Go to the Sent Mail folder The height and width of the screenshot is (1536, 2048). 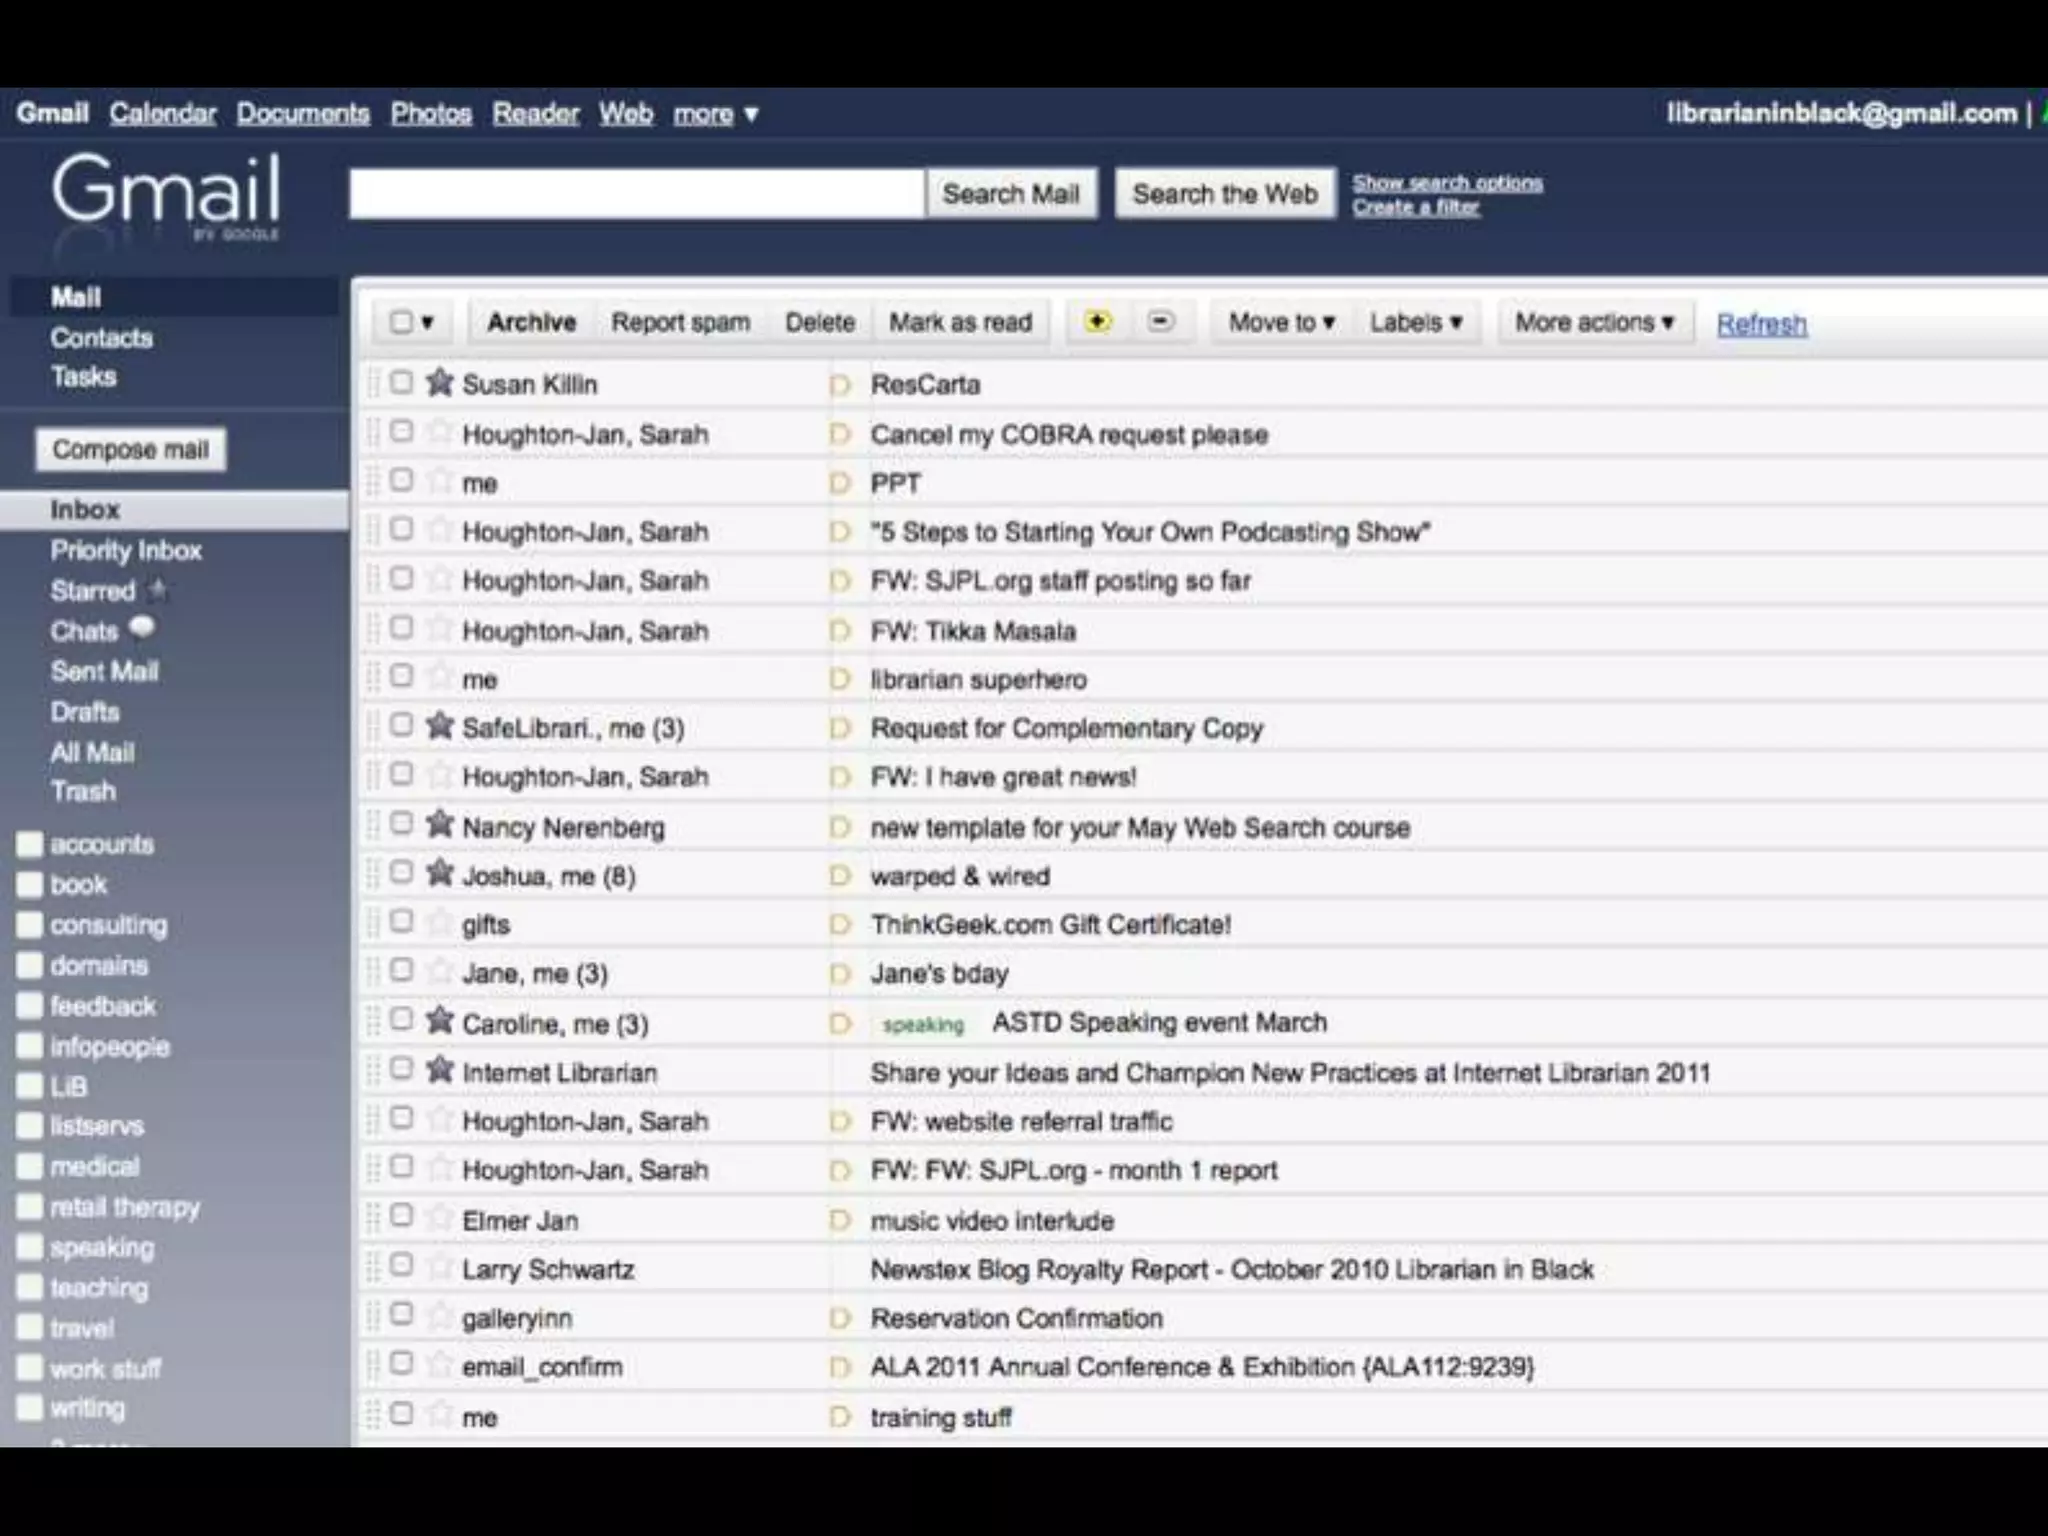point(104,671)
